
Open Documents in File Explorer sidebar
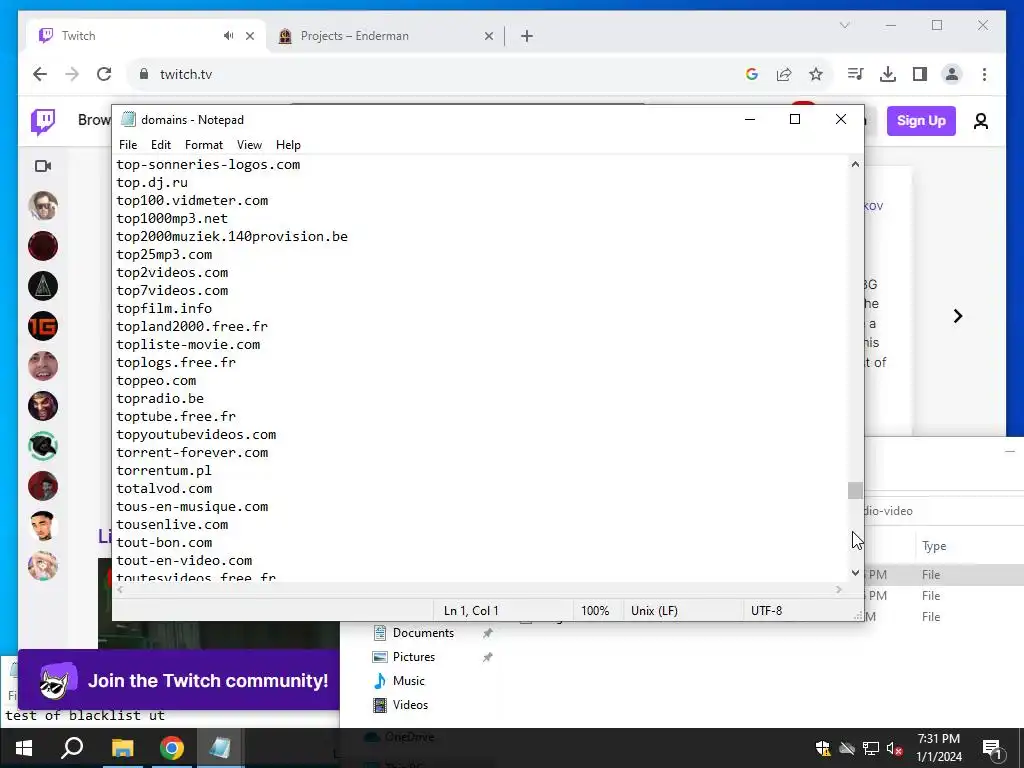[x=423, y=633]
